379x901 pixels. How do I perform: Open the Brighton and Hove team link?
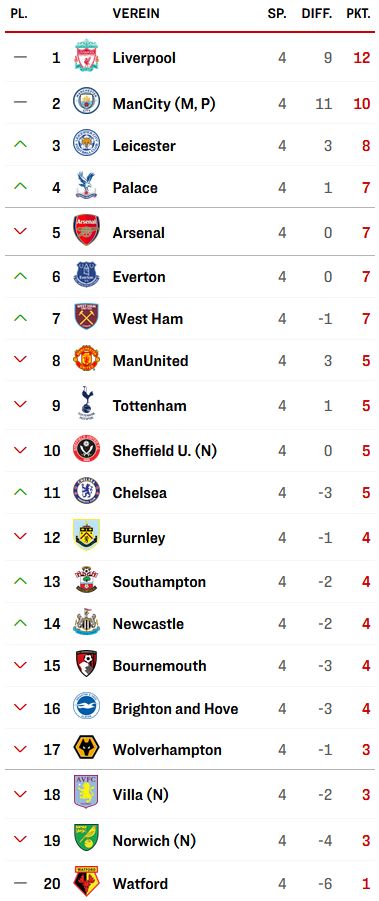(x=175, y=709)
